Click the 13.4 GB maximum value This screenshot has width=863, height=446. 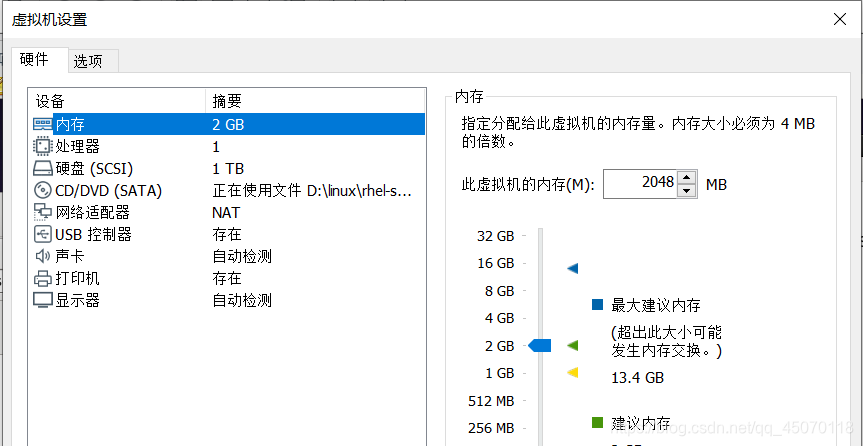click(637, 378)
